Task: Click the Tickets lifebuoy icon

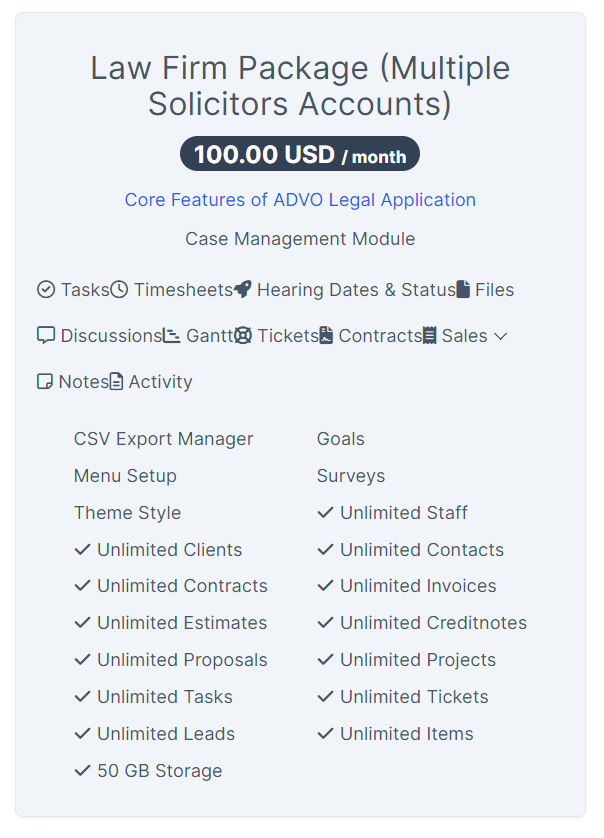Action: 243,336
